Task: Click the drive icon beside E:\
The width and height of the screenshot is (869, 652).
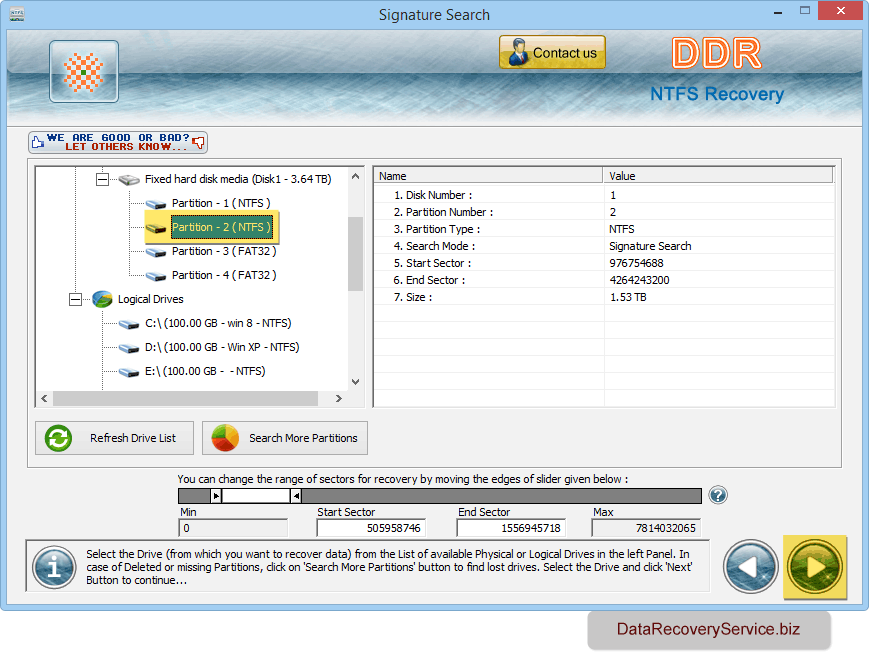Action: [129, 372]
